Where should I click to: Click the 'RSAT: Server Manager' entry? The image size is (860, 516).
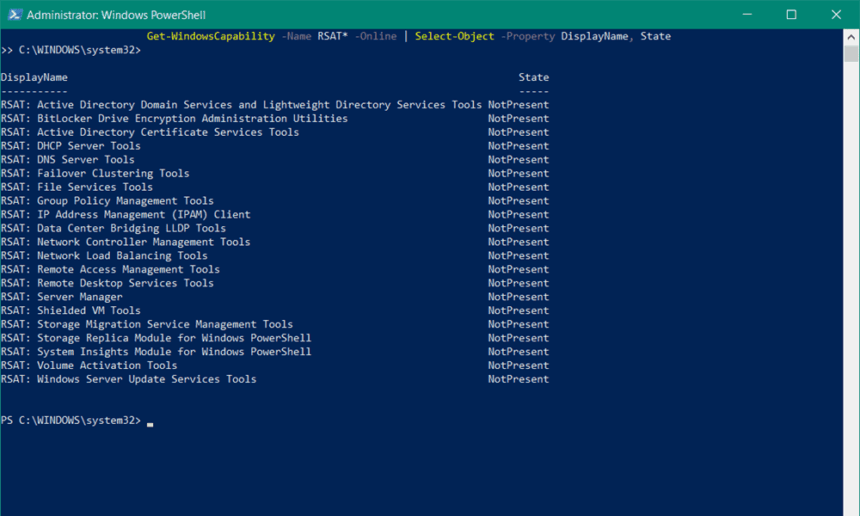(x=61, y=297)
